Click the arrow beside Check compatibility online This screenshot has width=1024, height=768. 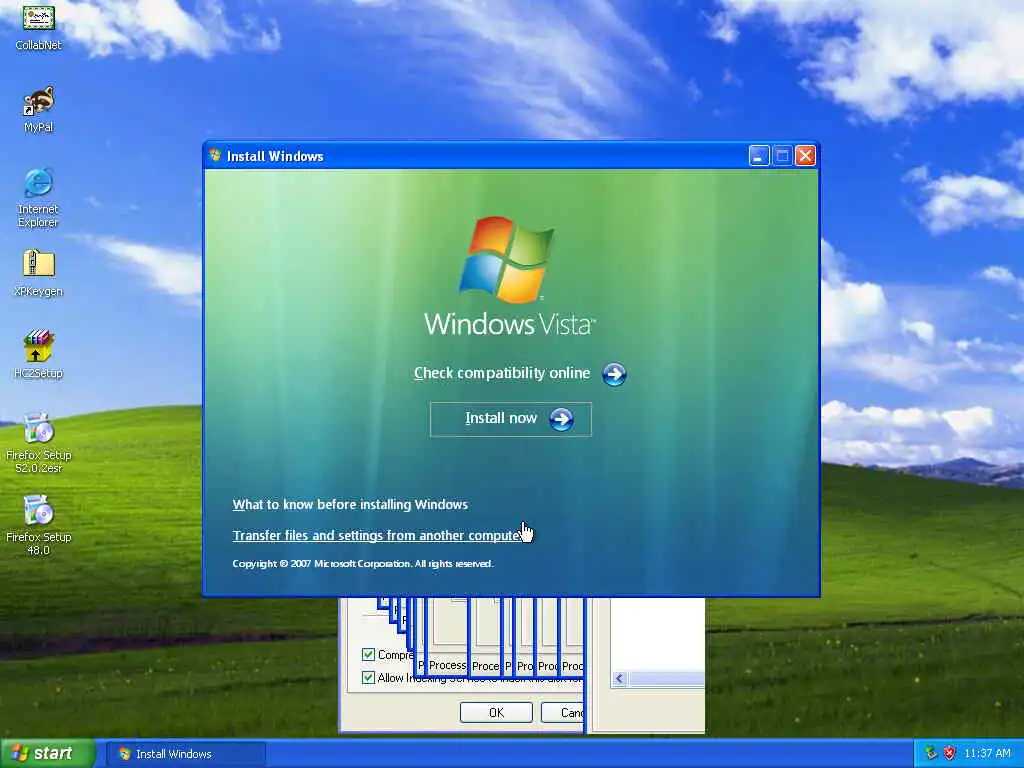tap(614, 374)
